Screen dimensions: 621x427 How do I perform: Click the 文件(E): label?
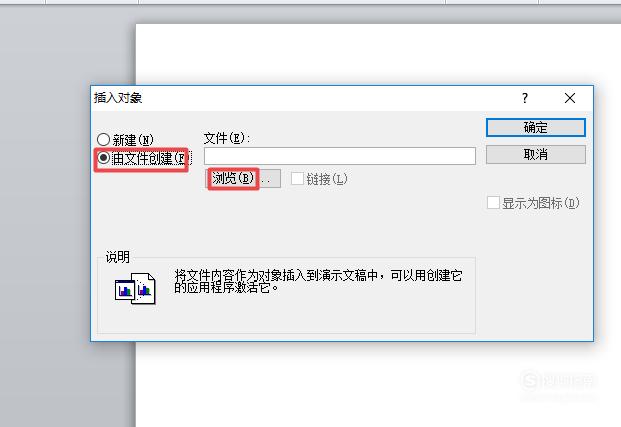click(227, 138)
